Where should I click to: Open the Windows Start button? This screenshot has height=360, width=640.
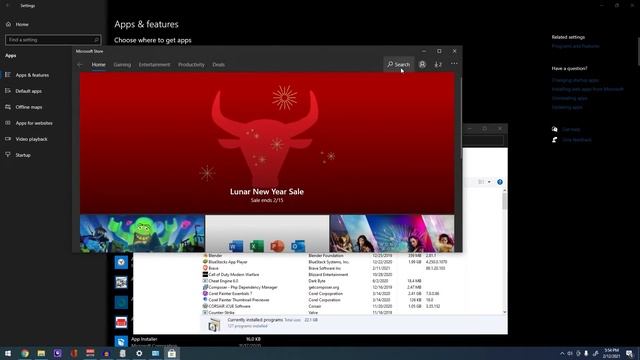click(x=8, y=353)
